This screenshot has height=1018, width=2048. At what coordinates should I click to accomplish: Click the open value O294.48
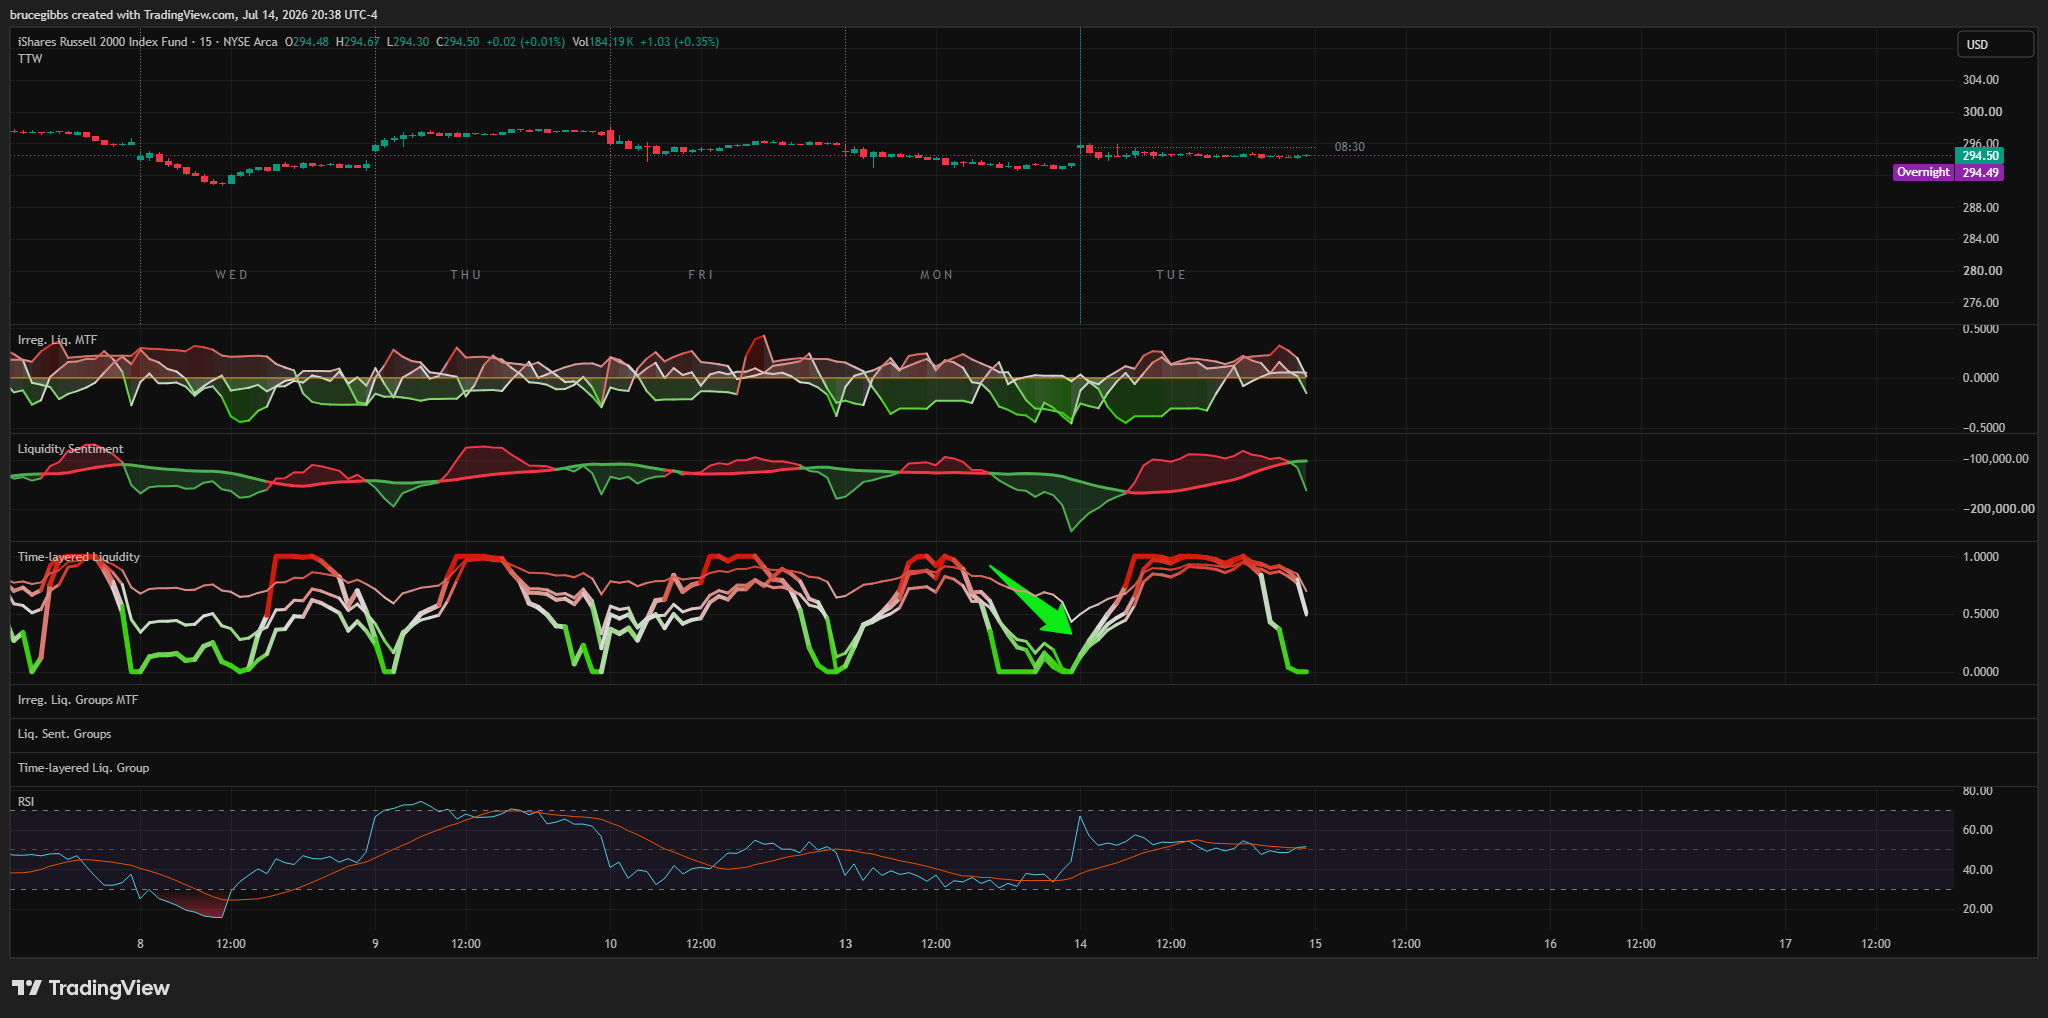coord(307,42)
